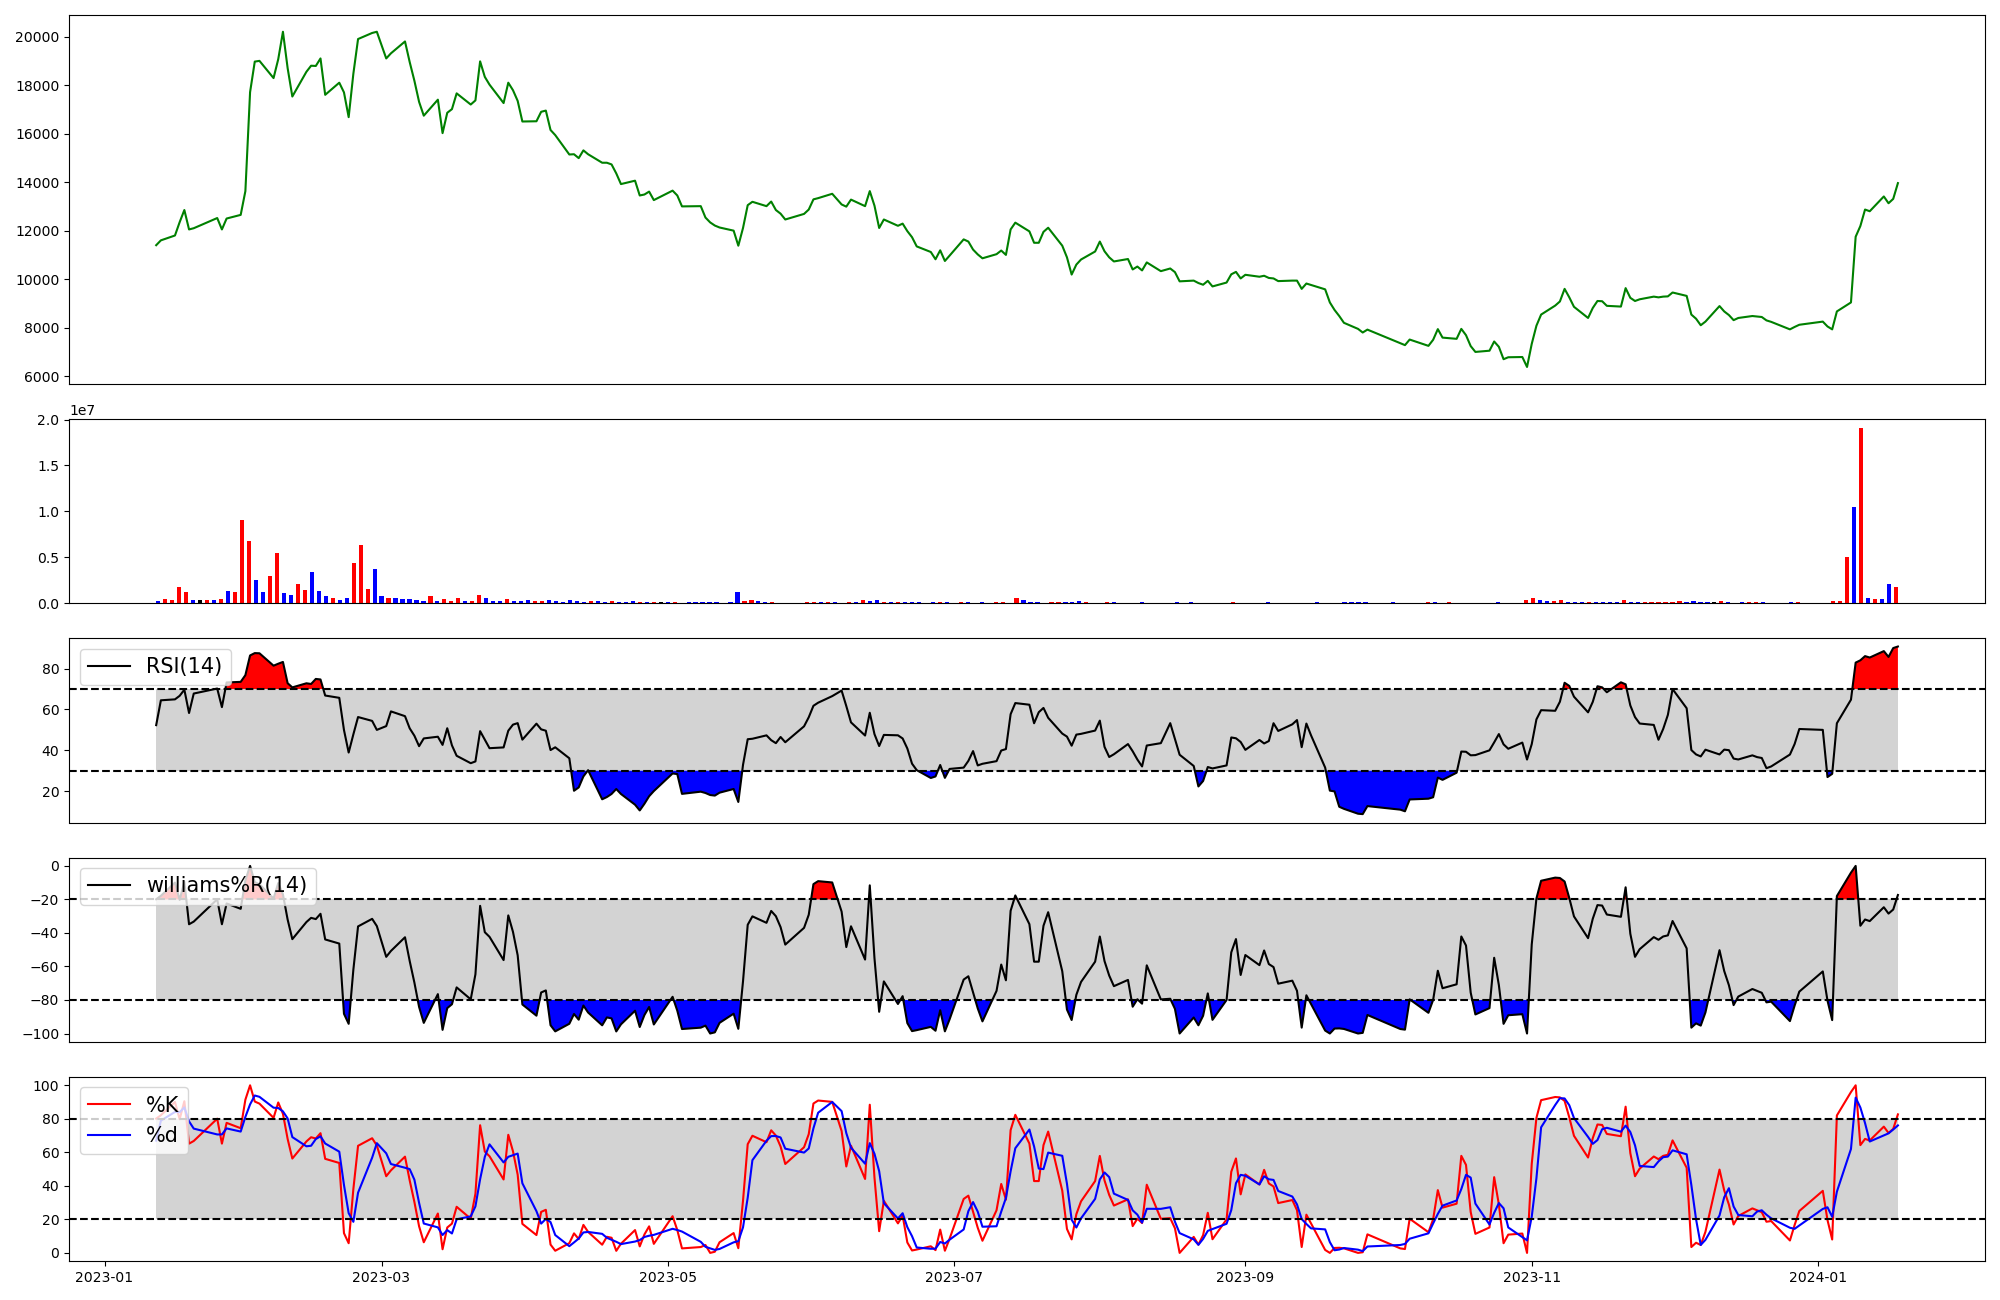
Task: Click the 6000 price axis label
Action: pyautogui.click(x=41, y=377)
